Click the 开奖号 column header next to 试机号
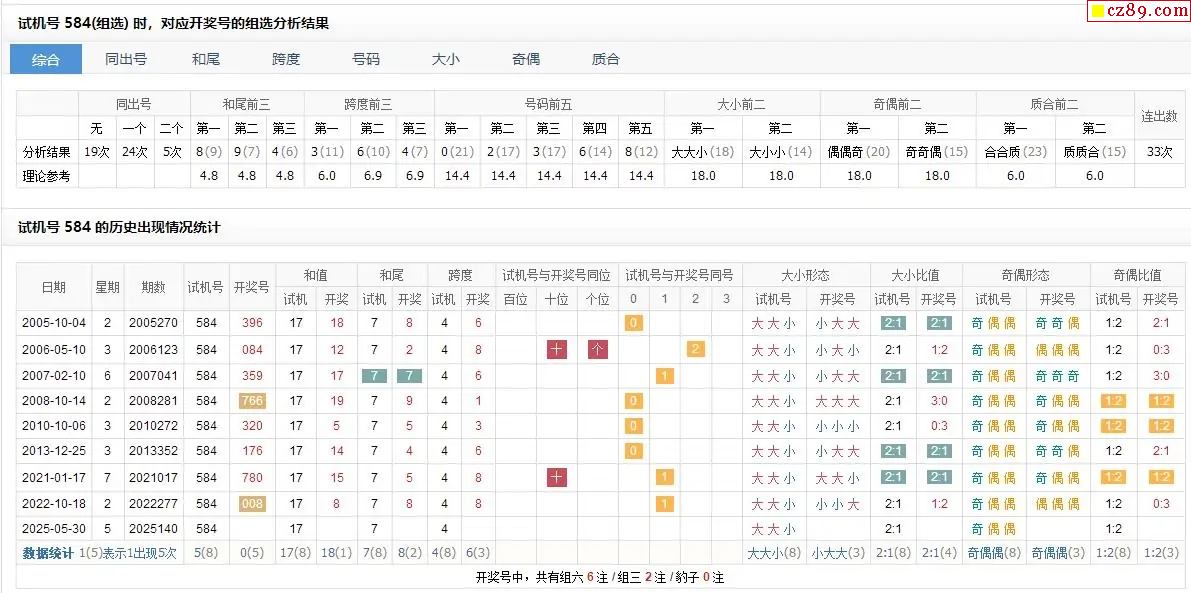 coord(252,287)
